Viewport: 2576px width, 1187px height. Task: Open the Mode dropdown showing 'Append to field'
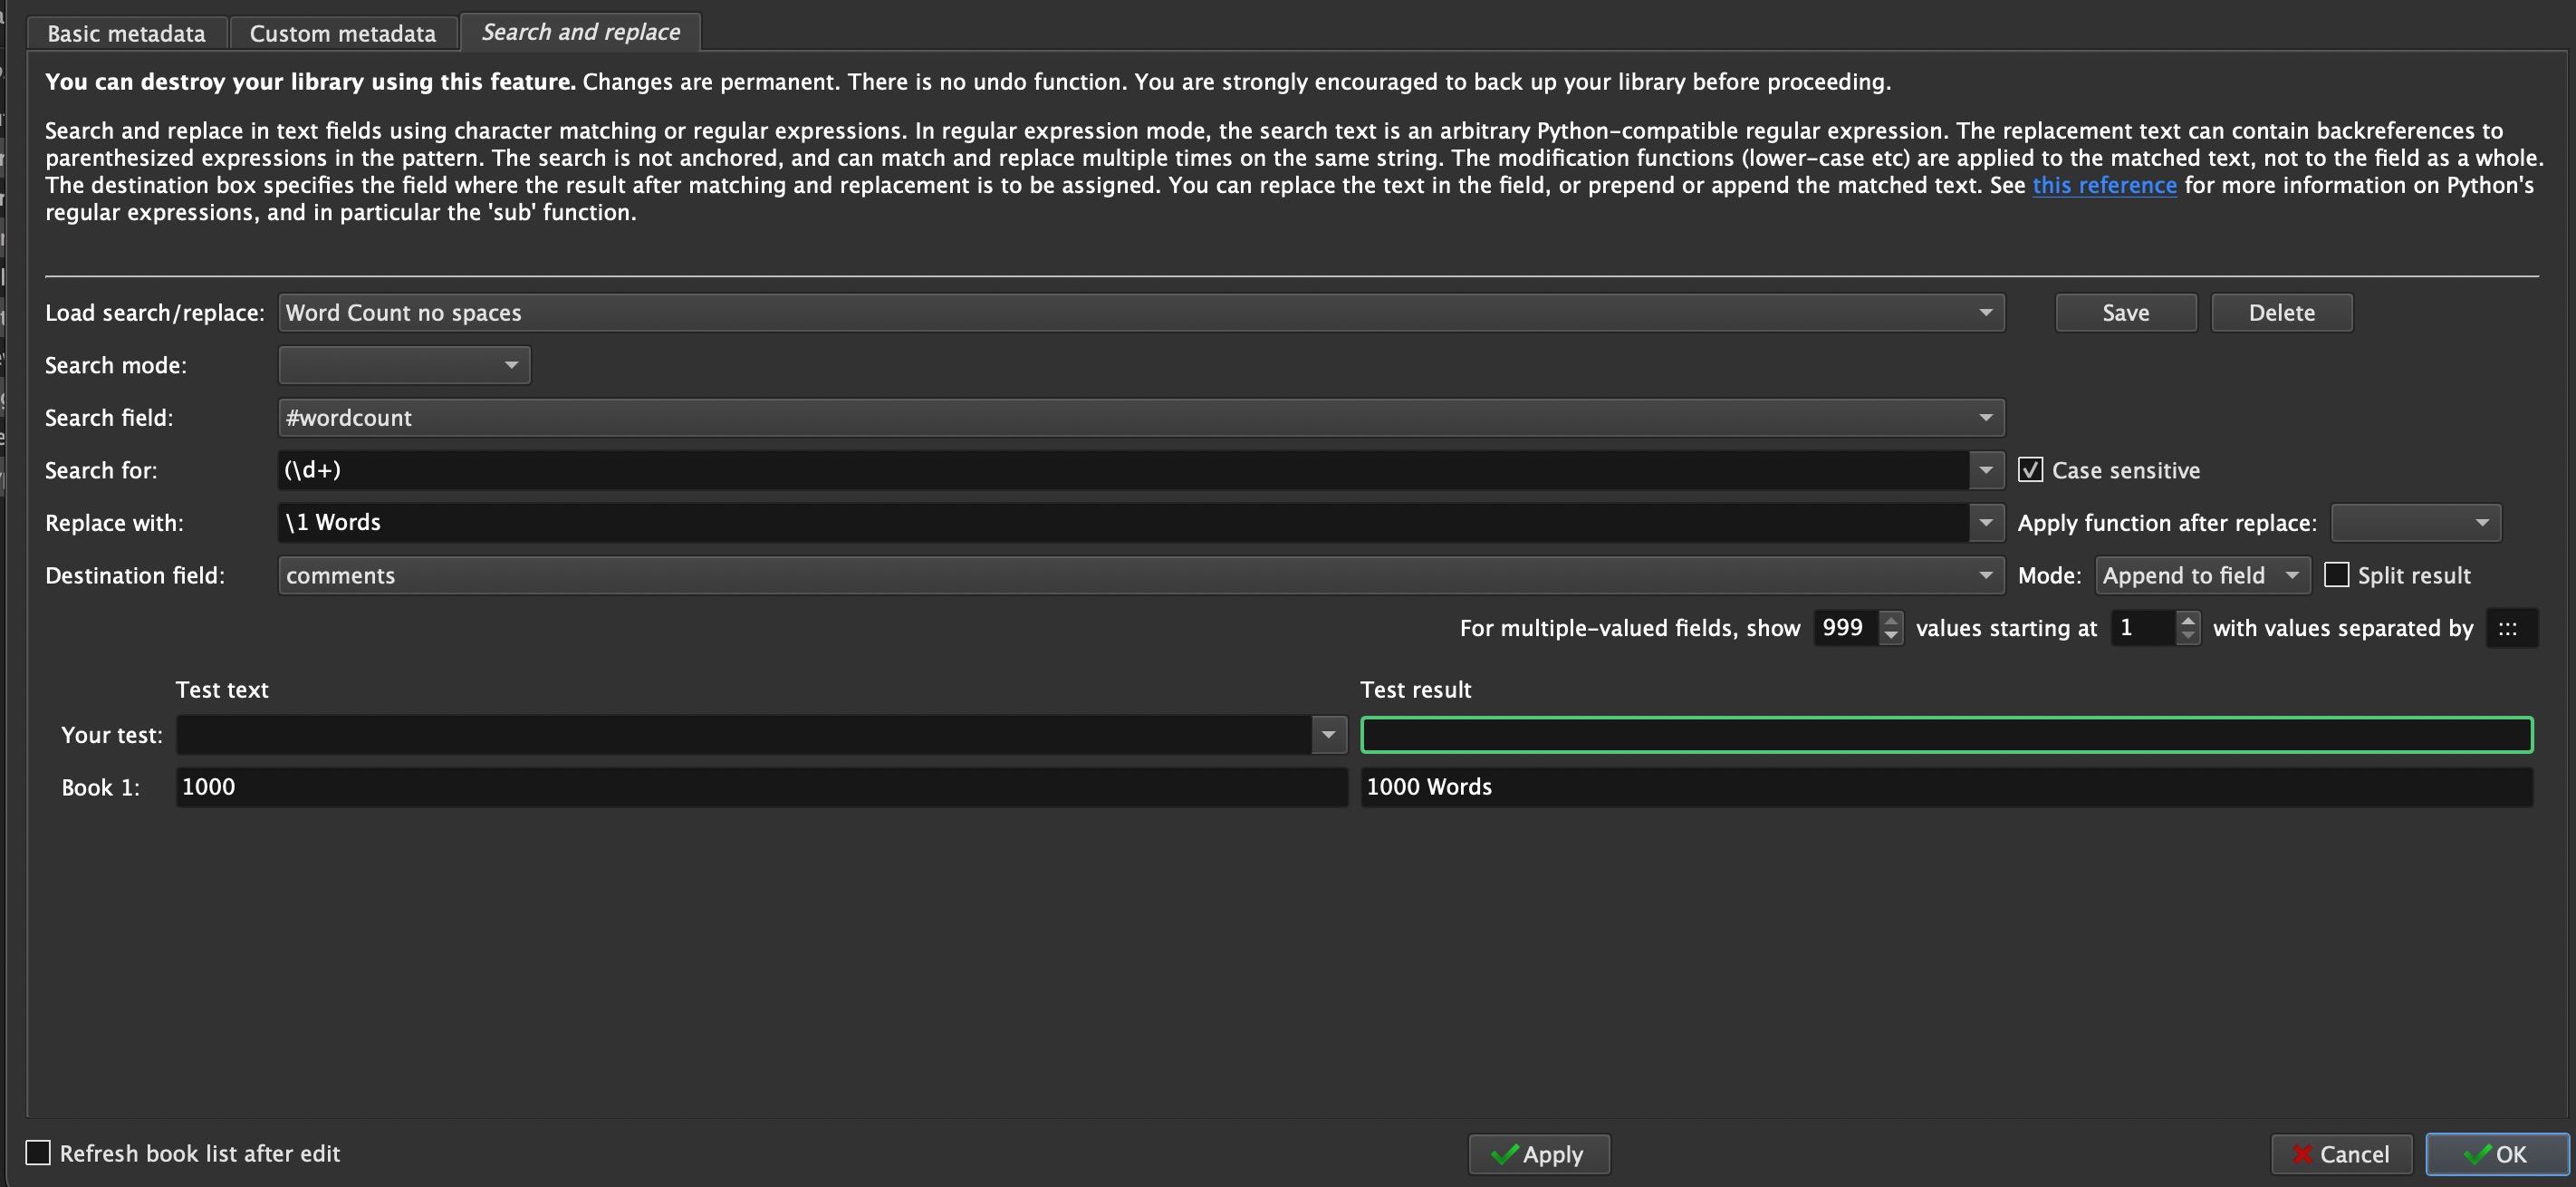pyautogui.click(x=2201, y=575)
